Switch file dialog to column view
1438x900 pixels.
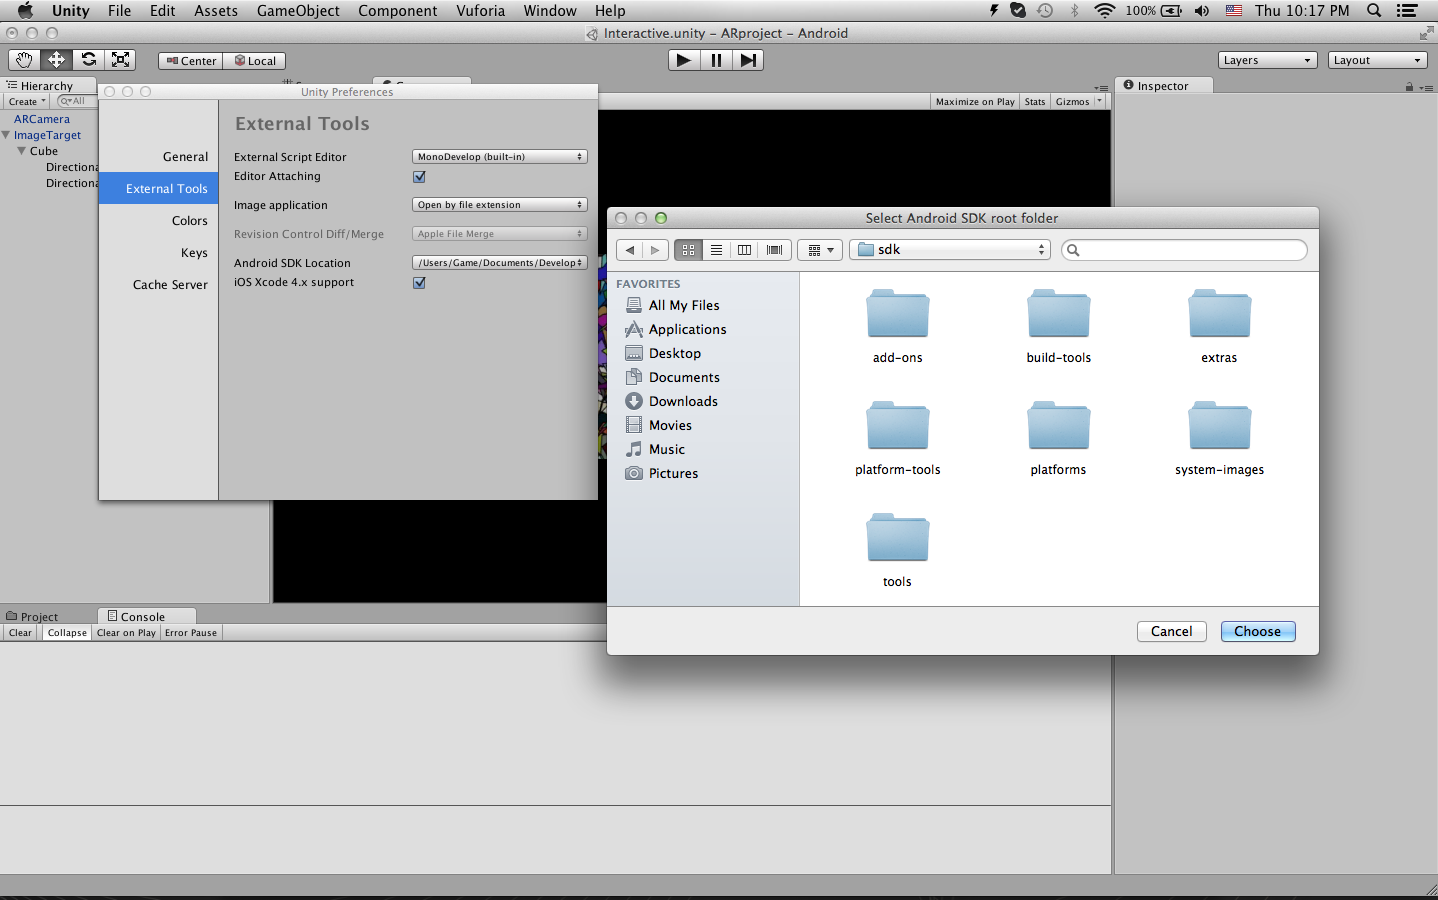coord(745,250)
